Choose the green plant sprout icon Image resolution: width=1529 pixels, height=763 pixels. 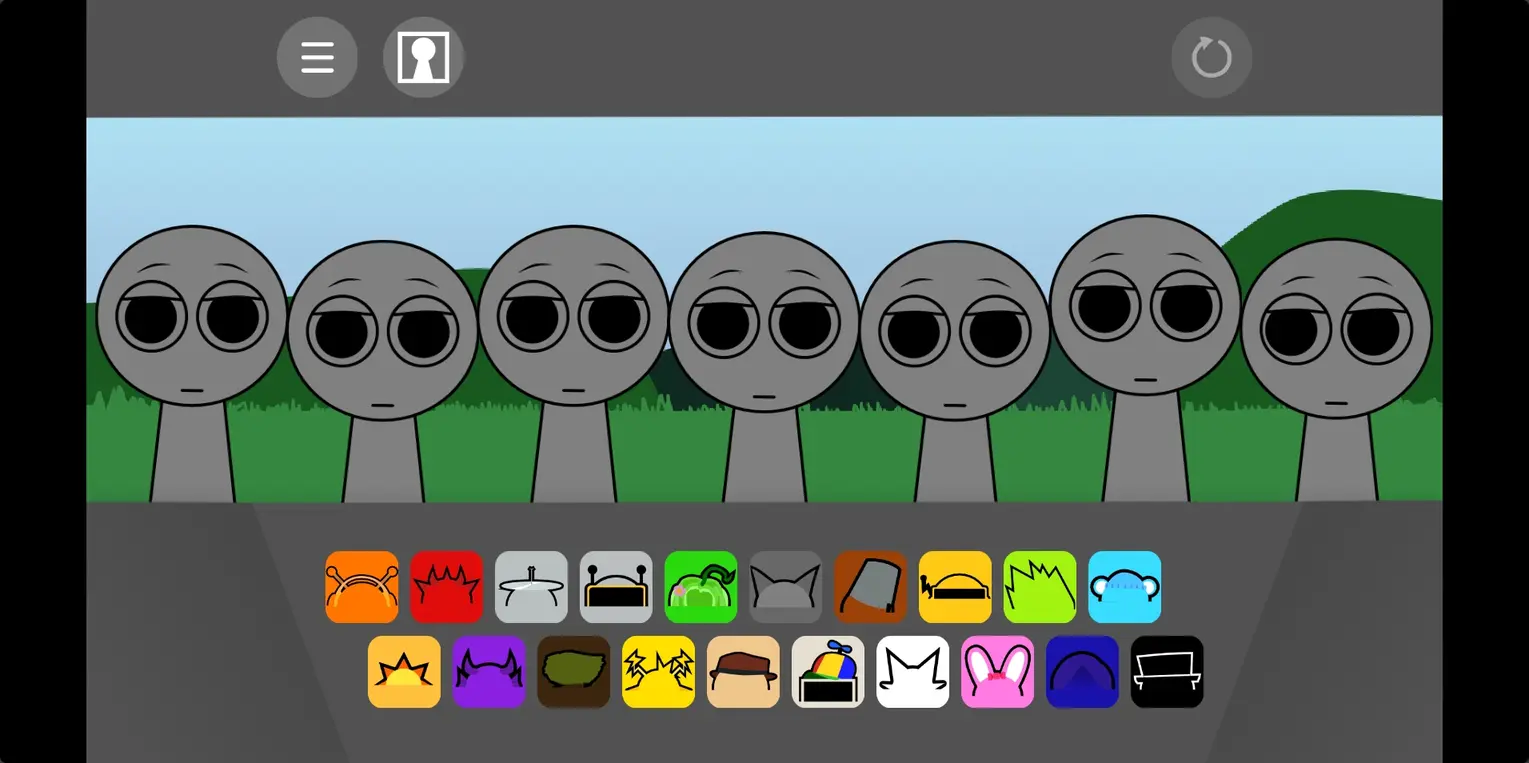(701, 587)
